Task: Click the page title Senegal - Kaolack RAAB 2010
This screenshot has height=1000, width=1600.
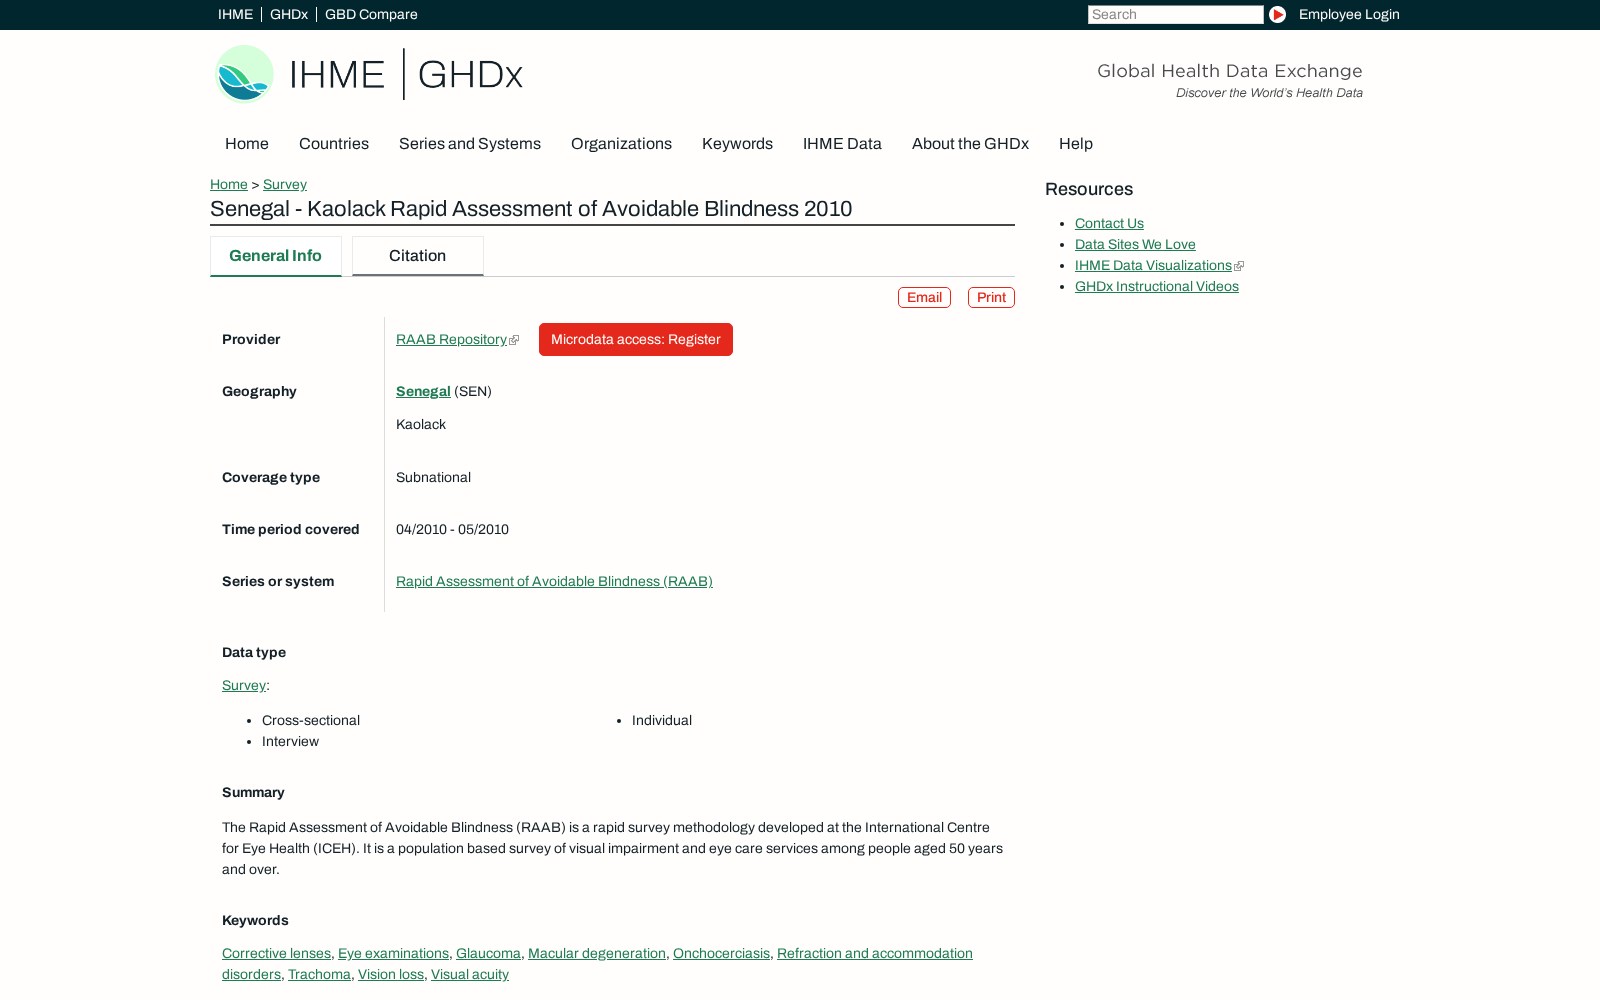Action: click(x=531, y=209)
